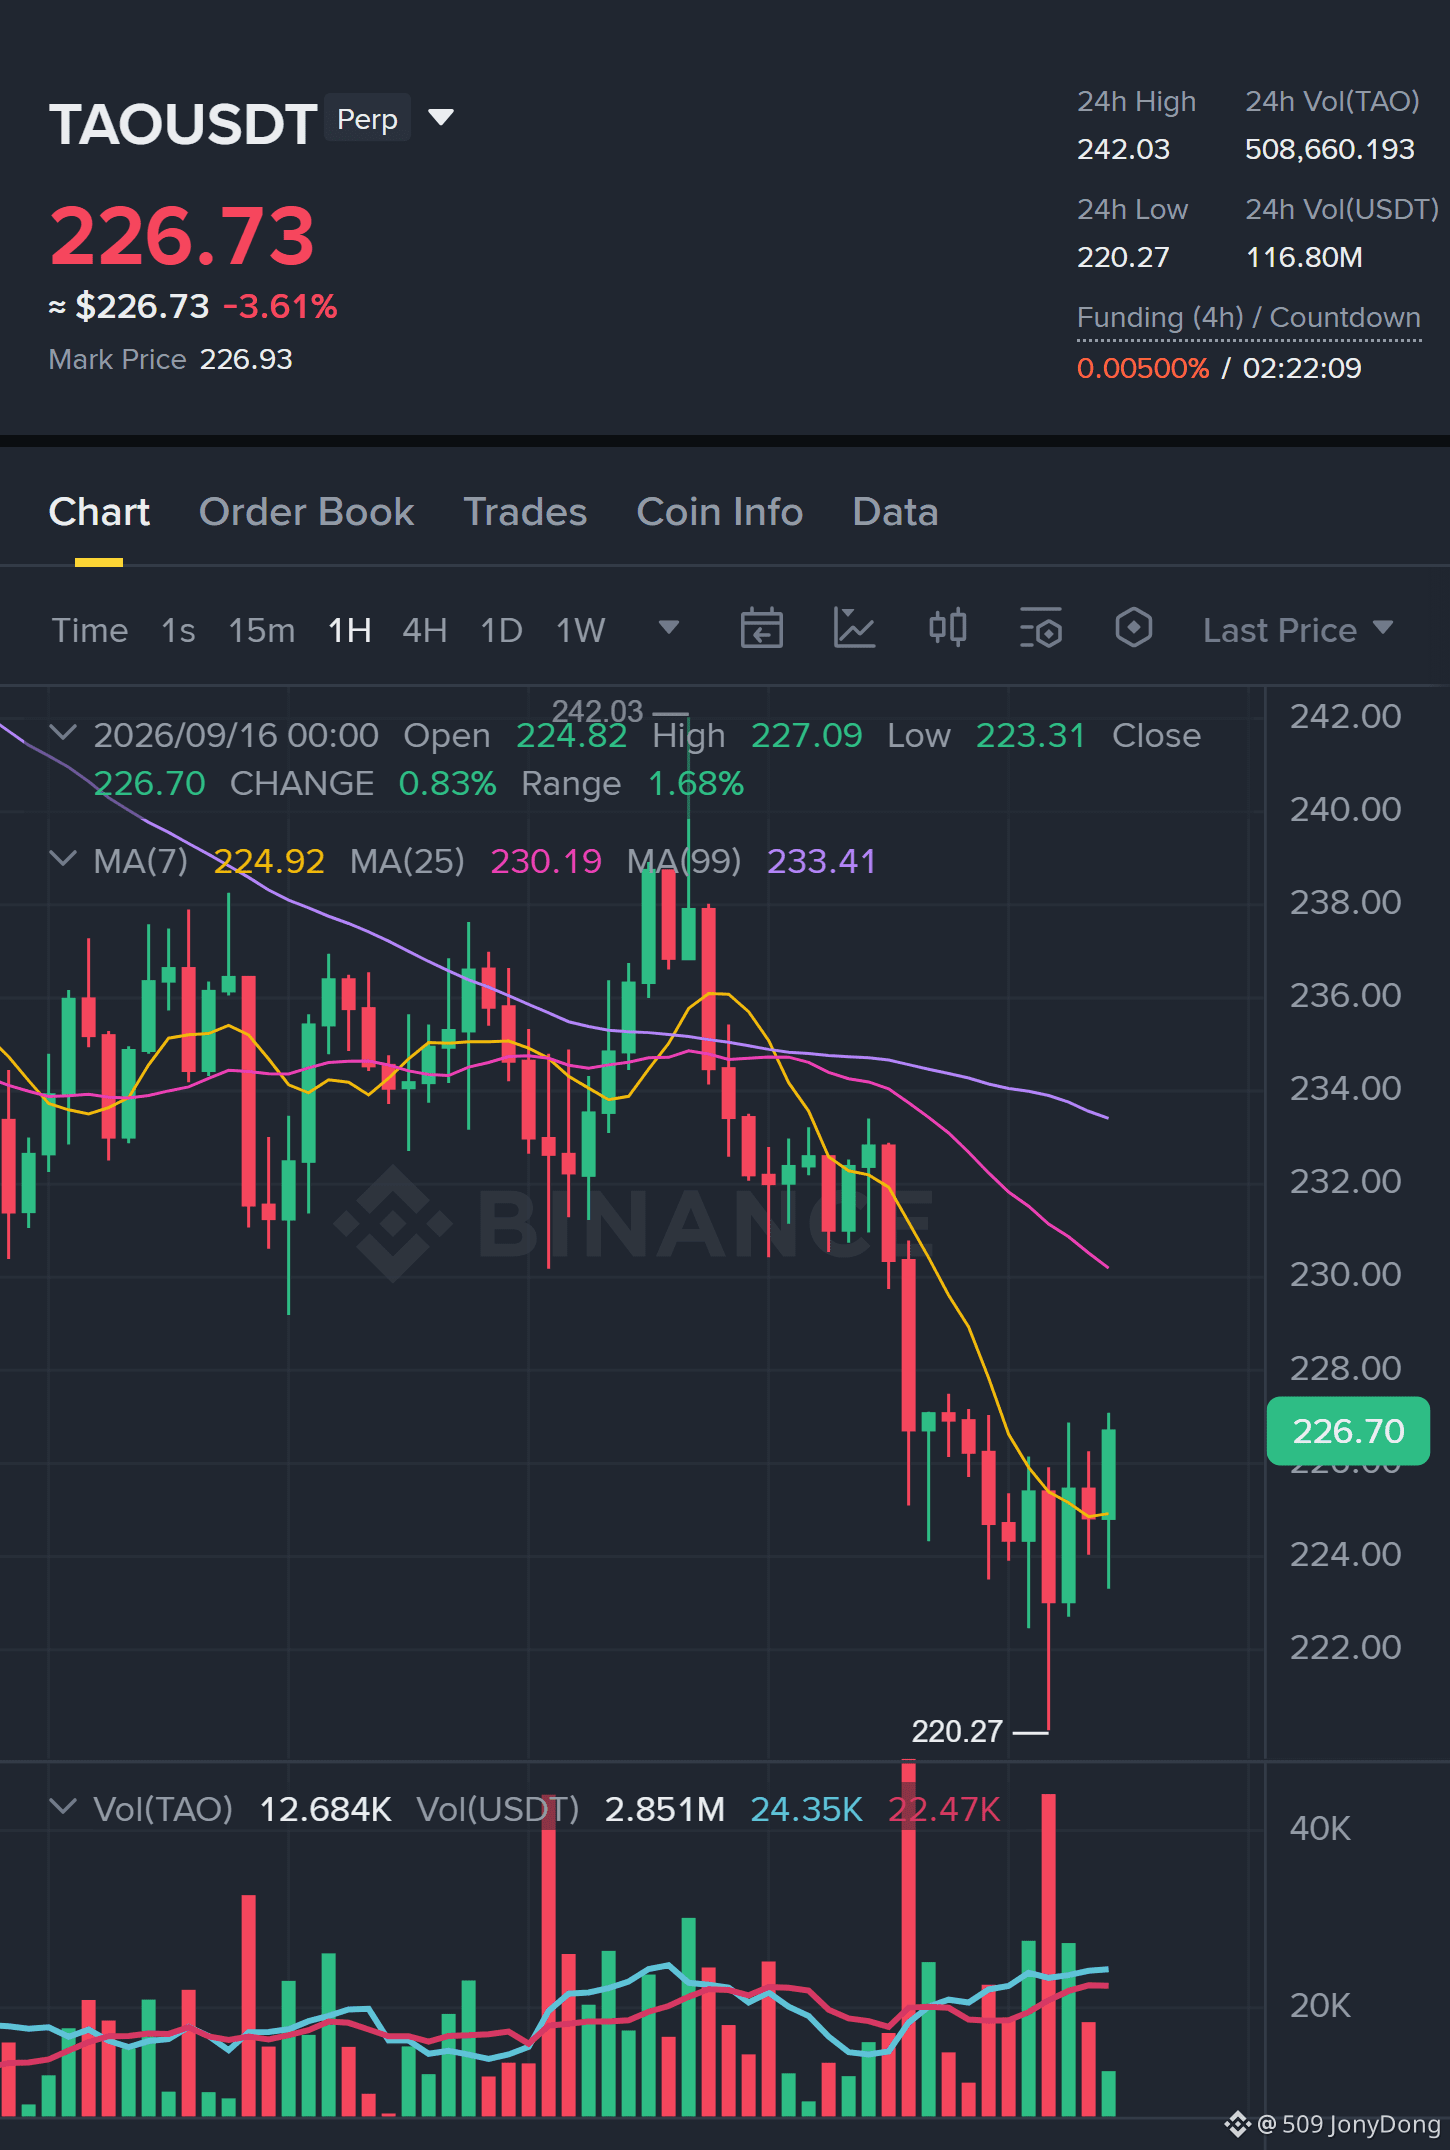The height and width of the screenshot is (2150, 1450).
Task: Select the 1D timeframe
Action: tap(502, 630)
